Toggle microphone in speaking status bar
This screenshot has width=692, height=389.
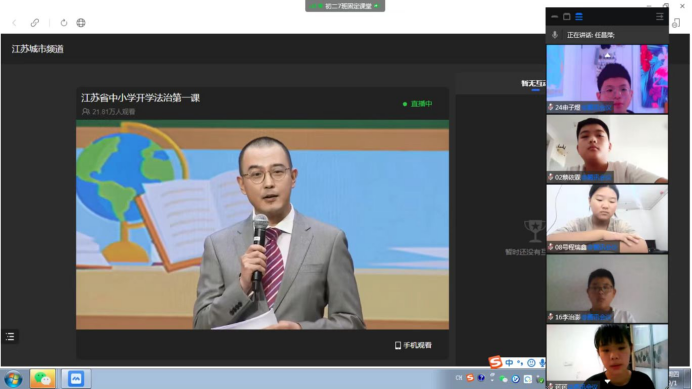(x=555, y=35)
